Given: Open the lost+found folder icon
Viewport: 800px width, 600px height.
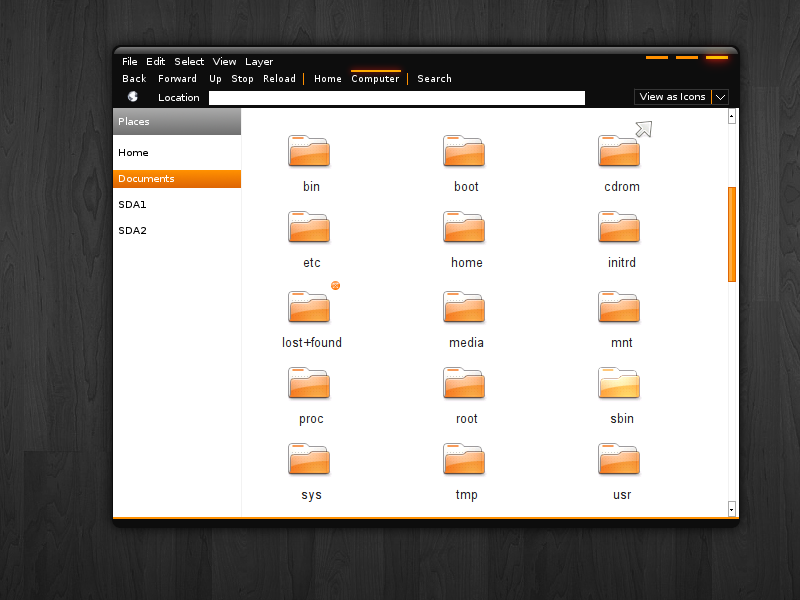Looking at the screenshot, I should [x=309, y=307].
